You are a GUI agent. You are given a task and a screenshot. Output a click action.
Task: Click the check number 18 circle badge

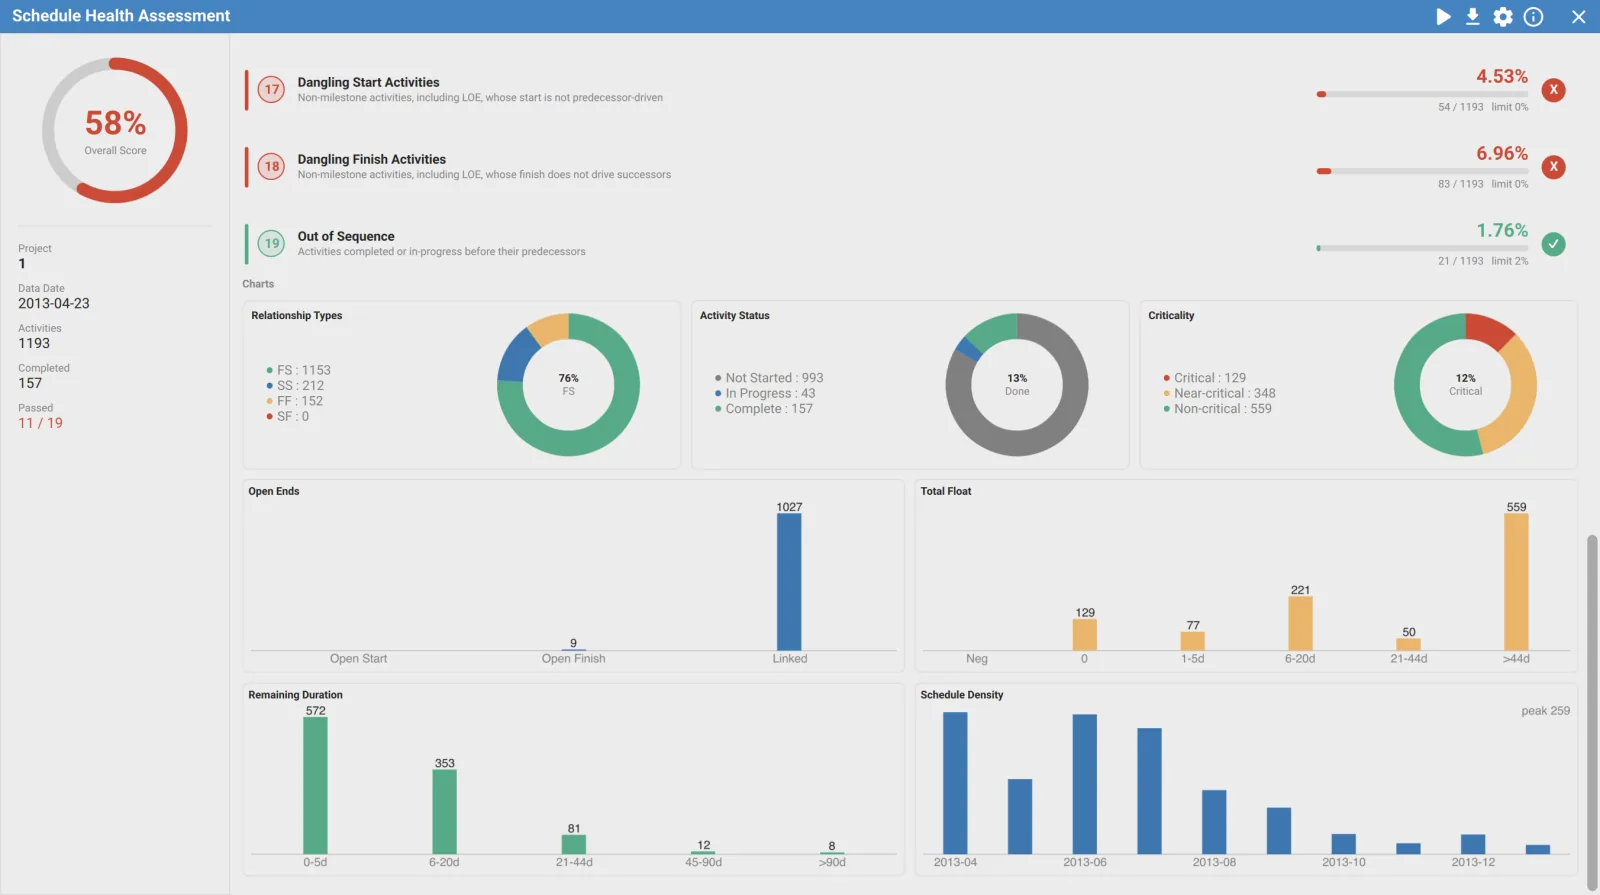[x=271, y=167]
